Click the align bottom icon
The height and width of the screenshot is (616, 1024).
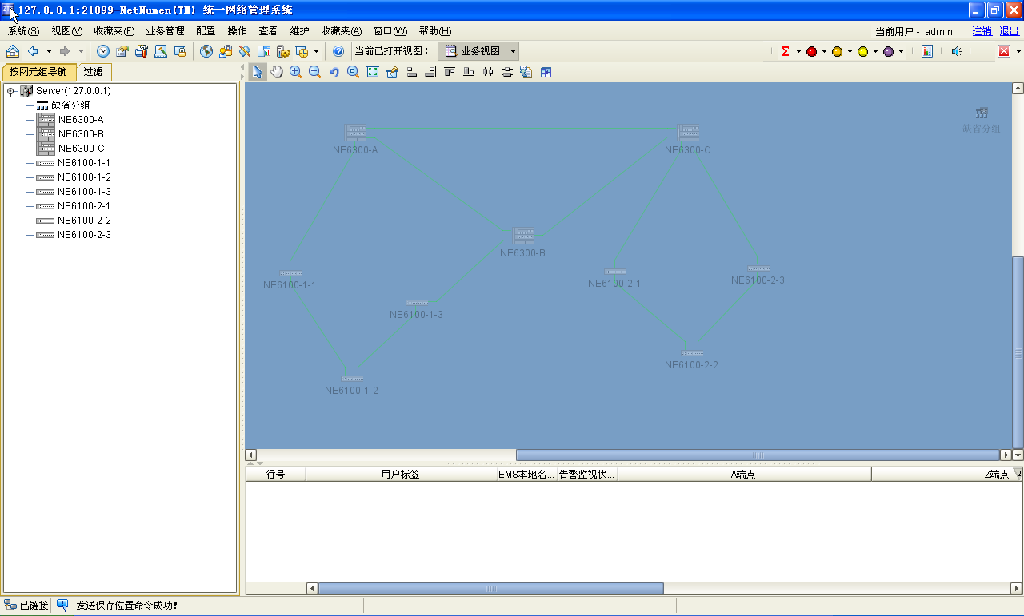[x=468, y=72]
